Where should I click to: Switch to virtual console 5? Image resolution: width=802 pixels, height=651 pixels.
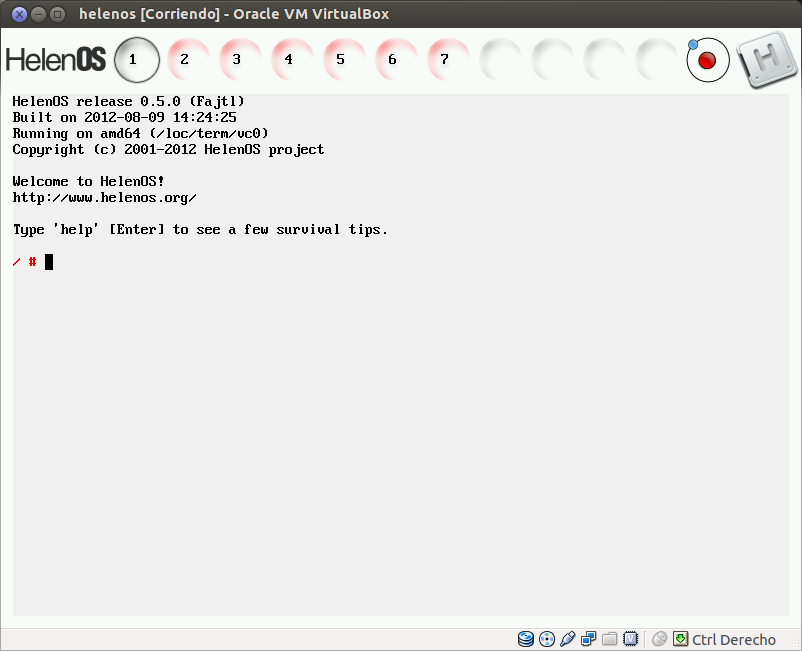(341, 59)
